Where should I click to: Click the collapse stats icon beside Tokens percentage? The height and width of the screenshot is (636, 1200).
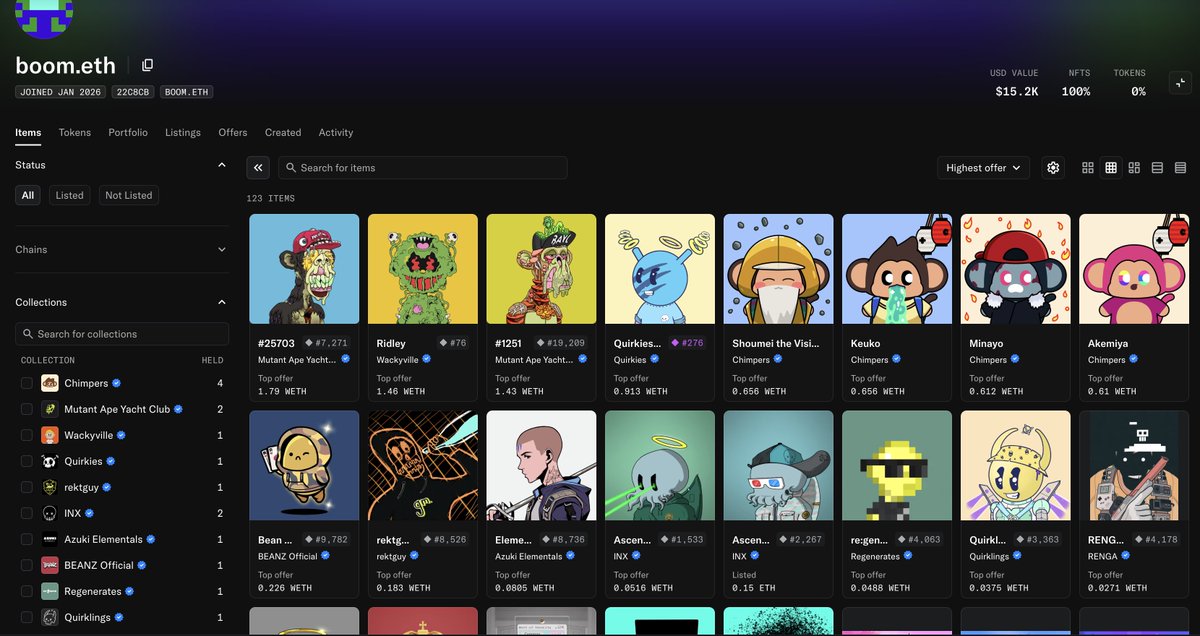(x=1180, y=83)
